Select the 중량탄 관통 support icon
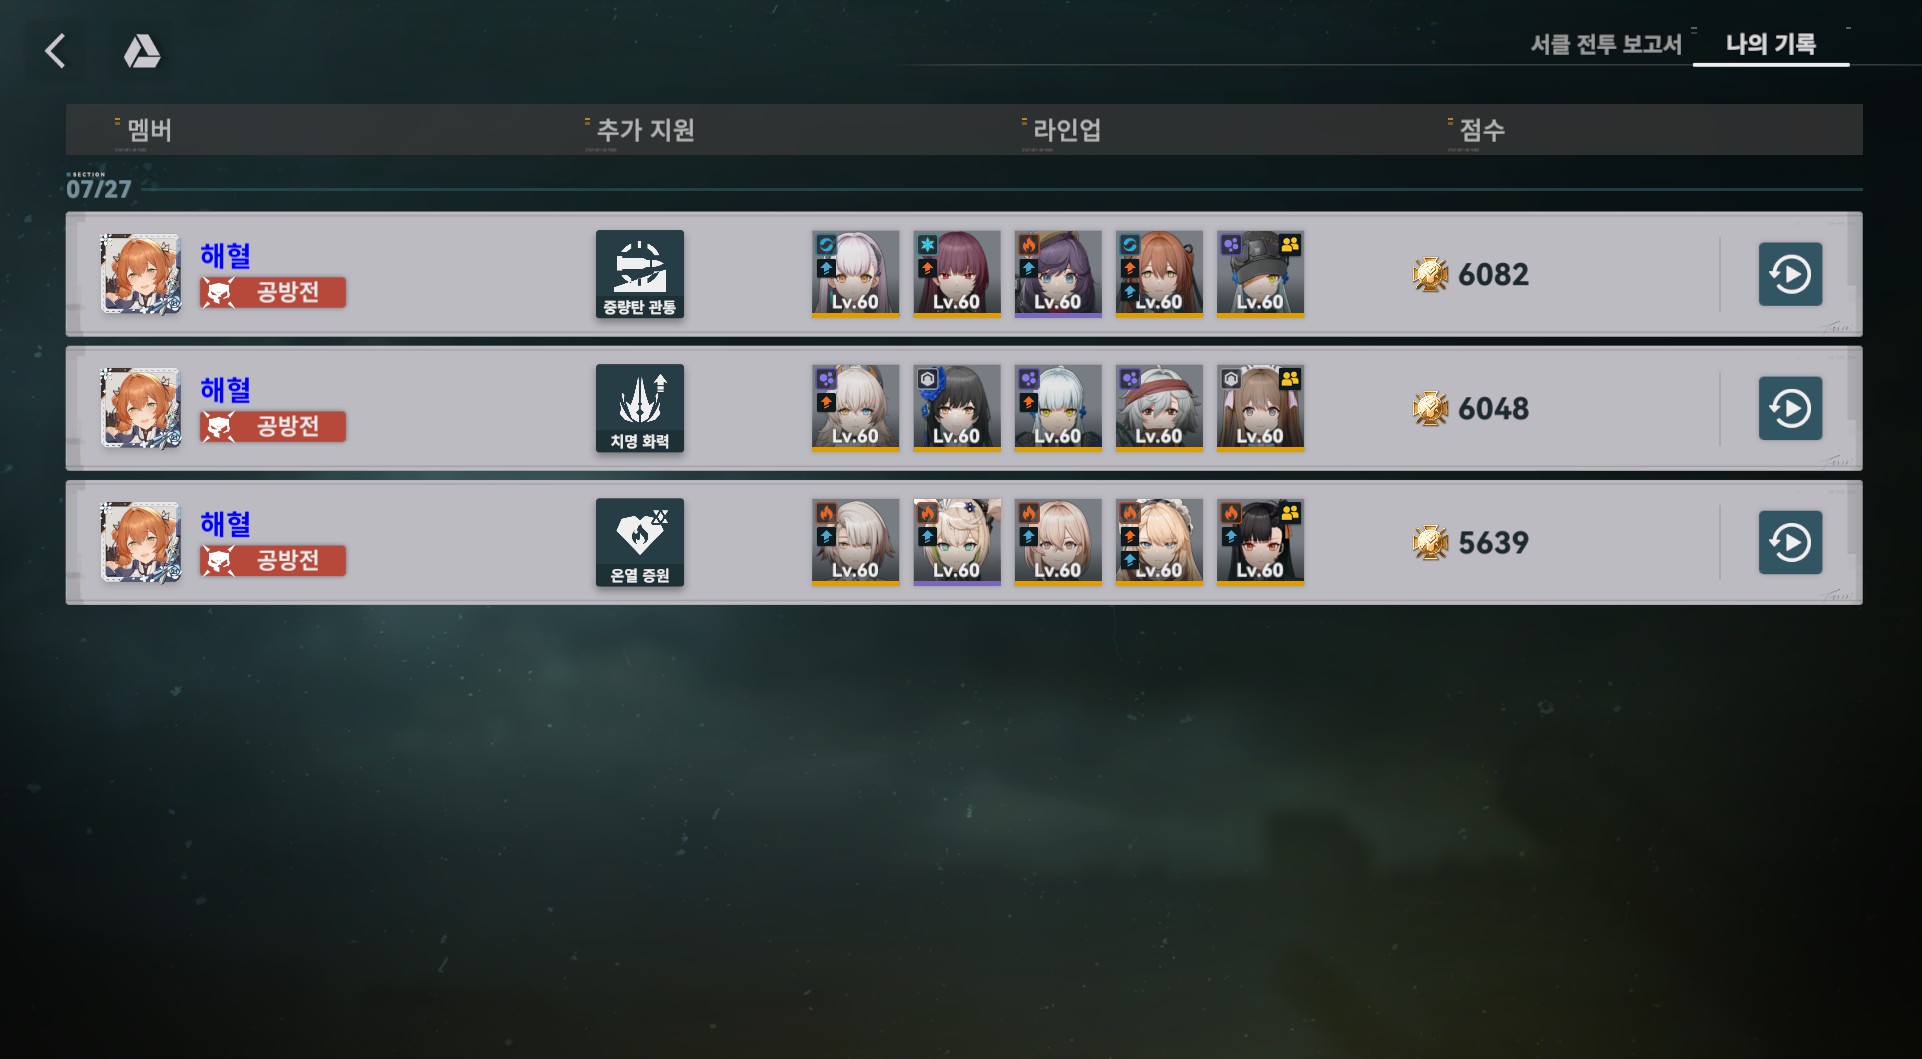 640,274
